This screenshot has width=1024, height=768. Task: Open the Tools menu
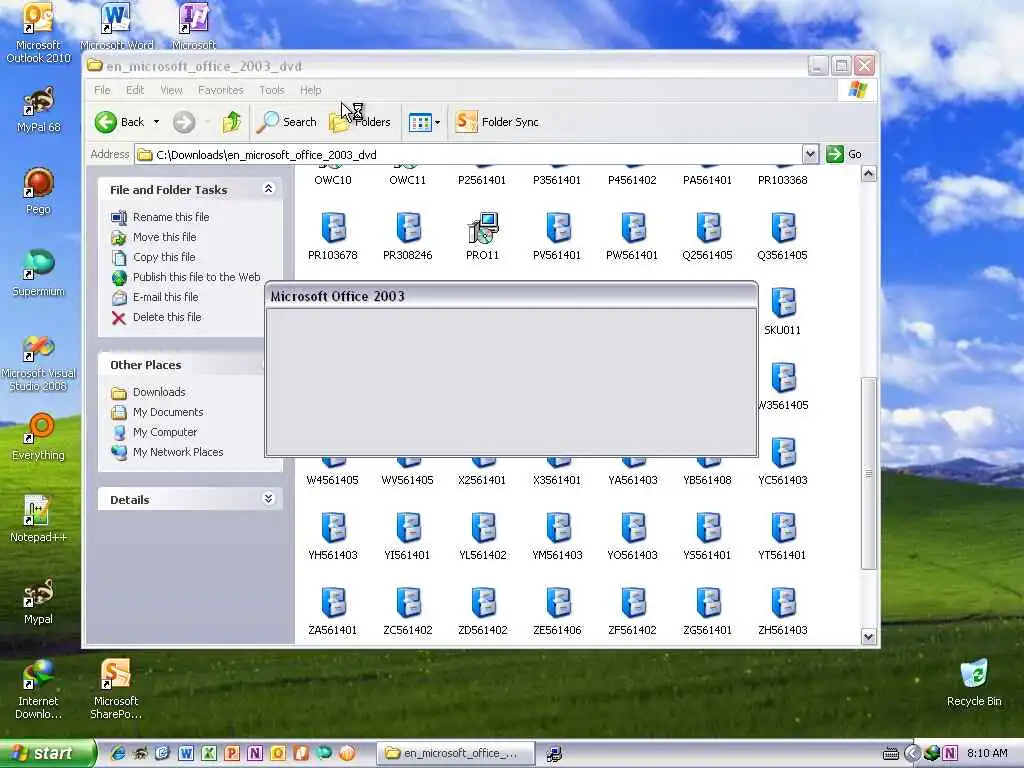pos(272,90)
